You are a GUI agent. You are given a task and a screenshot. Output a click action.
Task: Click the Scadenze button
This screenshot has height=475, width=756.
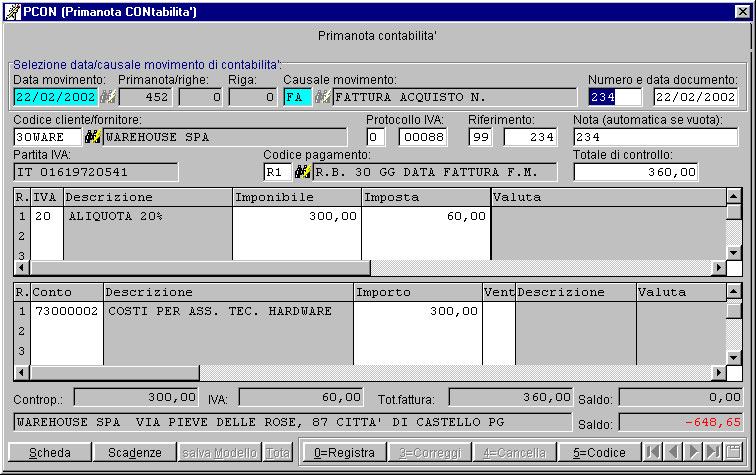[x=134, y=452]
